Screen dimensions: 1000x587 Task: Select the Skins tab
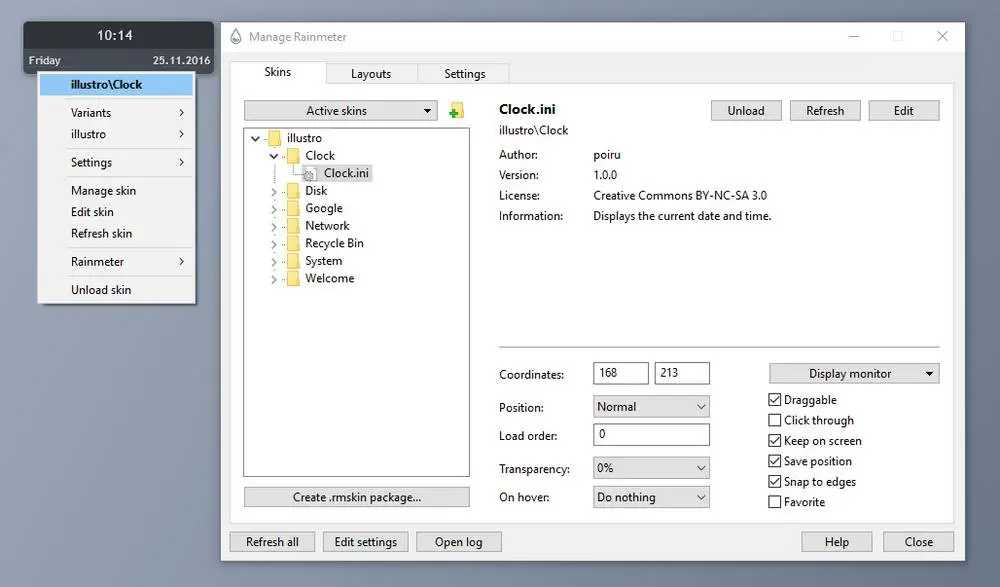277,72
